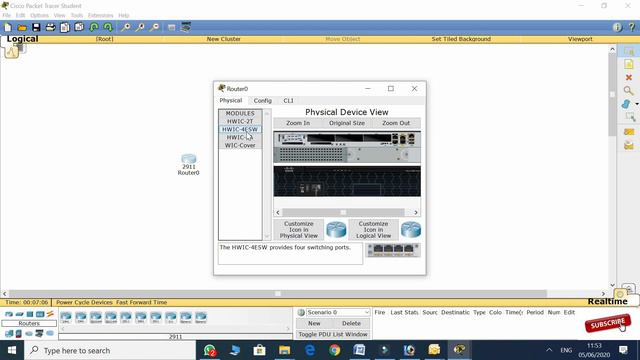Image resolution: width=640 pixels, height=360 pixels.
Task: Click the New scenario button
Action: [x=314, y=323]
